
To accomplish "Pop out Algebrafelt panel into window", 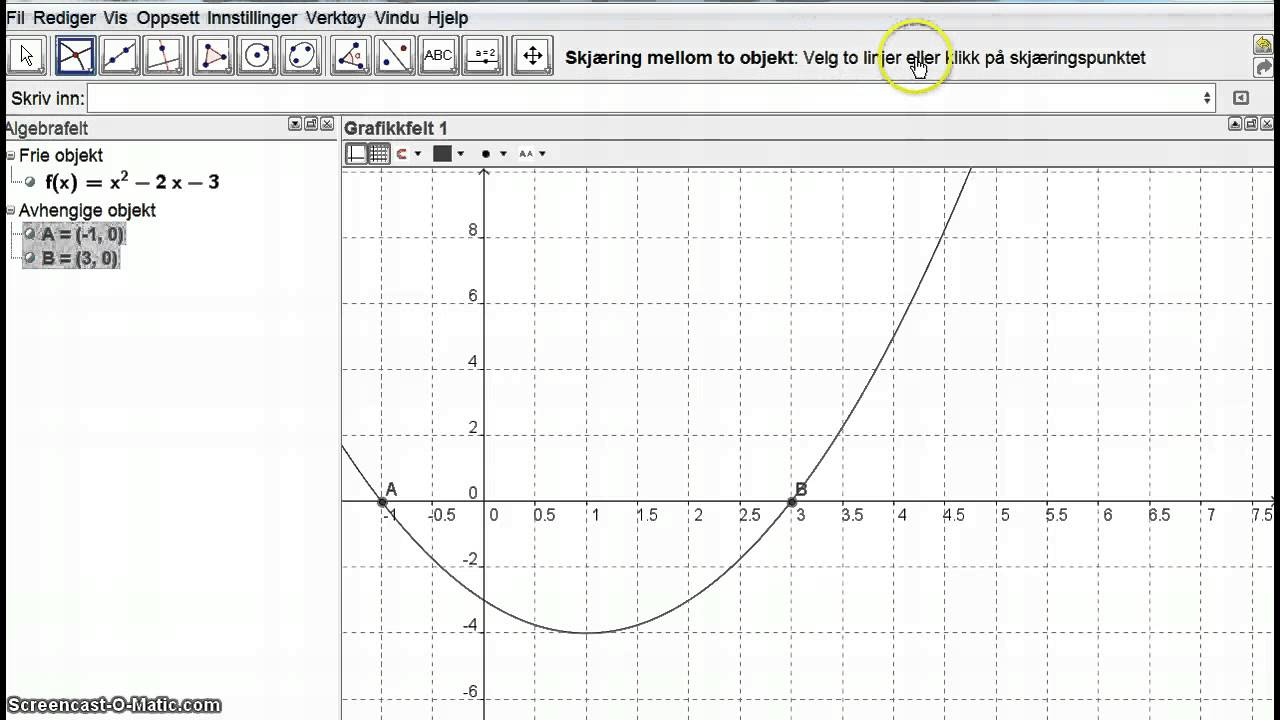I will [311, 124].
